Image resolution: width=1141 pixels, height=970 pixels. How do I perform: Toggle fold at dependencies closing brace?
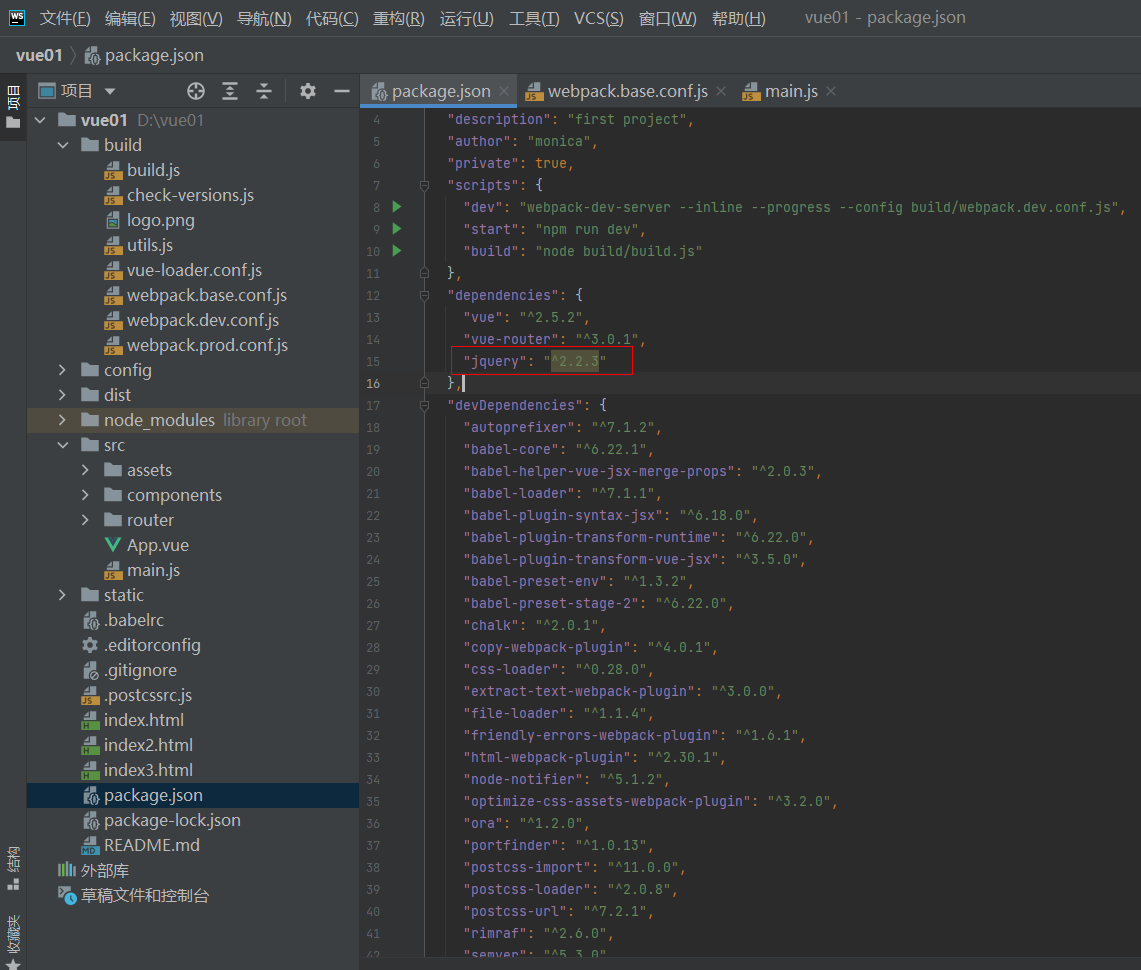coord(424,383)
